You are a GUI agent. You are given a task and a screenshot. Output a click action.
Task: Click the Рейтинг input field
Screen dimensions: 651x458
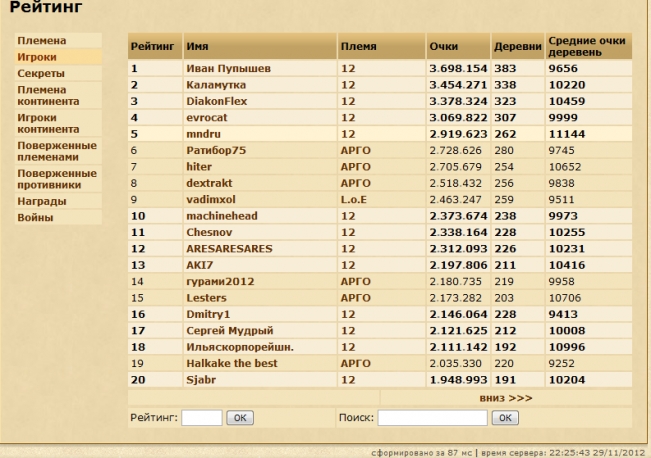(202, 418)
